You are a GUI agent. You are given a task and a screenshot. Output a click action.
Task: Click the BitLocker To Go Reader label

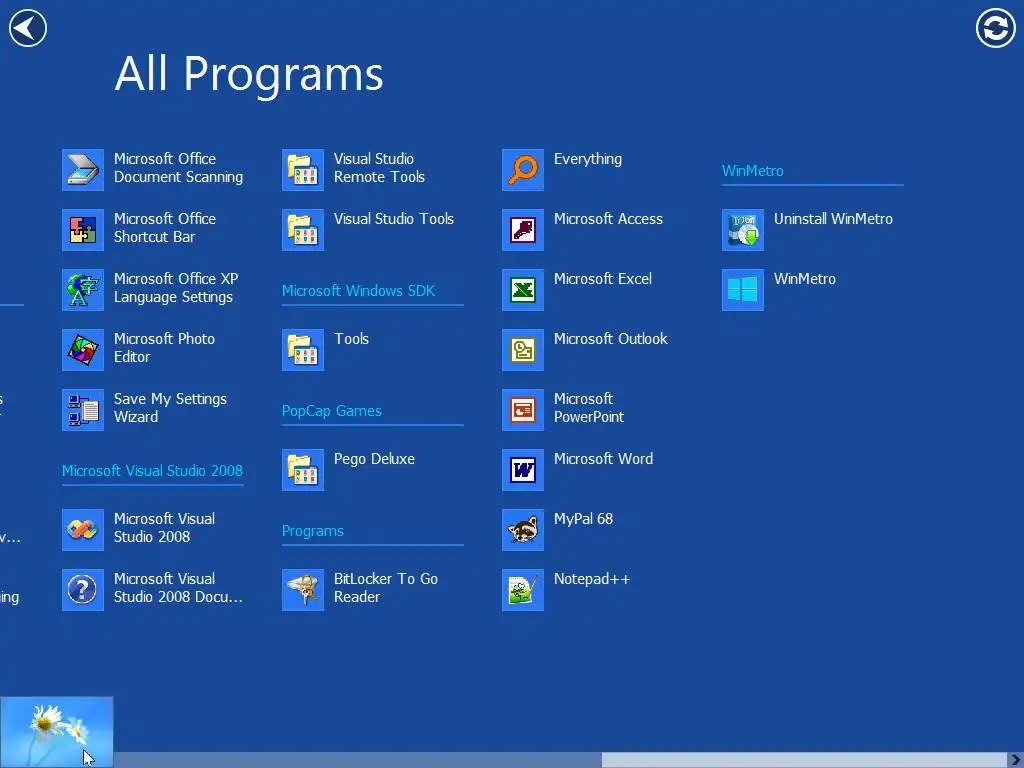coord(385,588)
